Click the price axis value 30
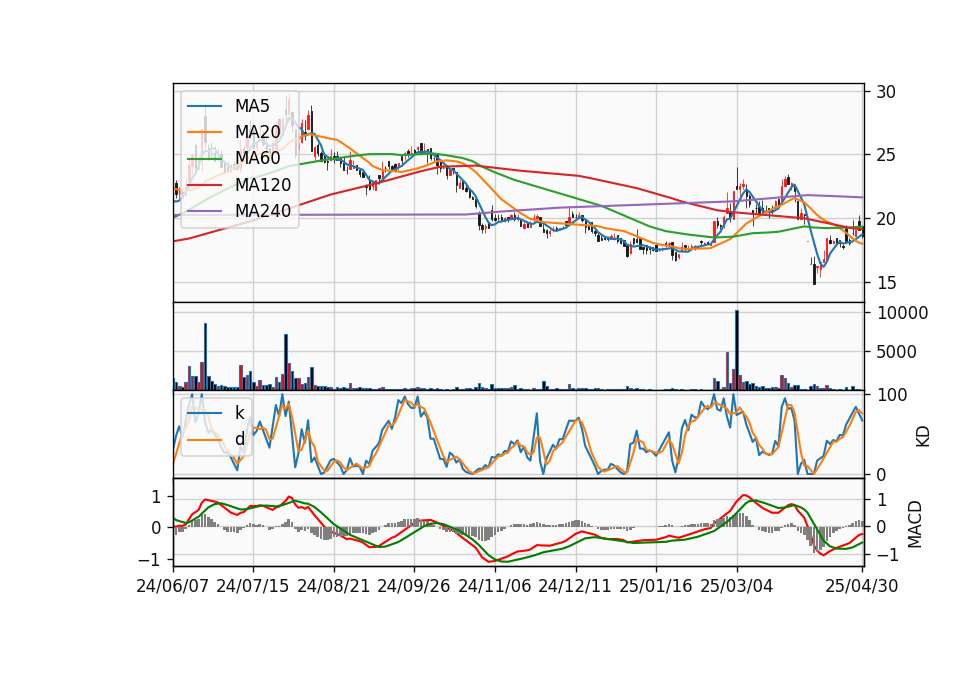Image resolution: width=960 pixels, height=690 pixels. point(886,92)
